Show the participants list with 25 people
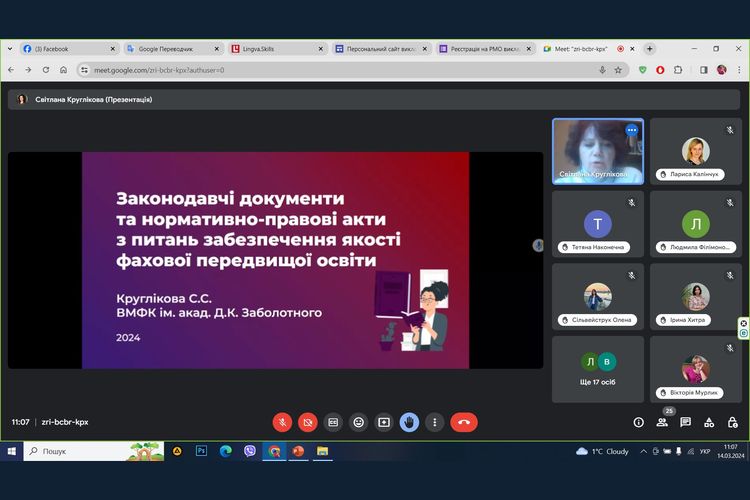This screenshot has width=750, height=500. (x=662, y=422)
